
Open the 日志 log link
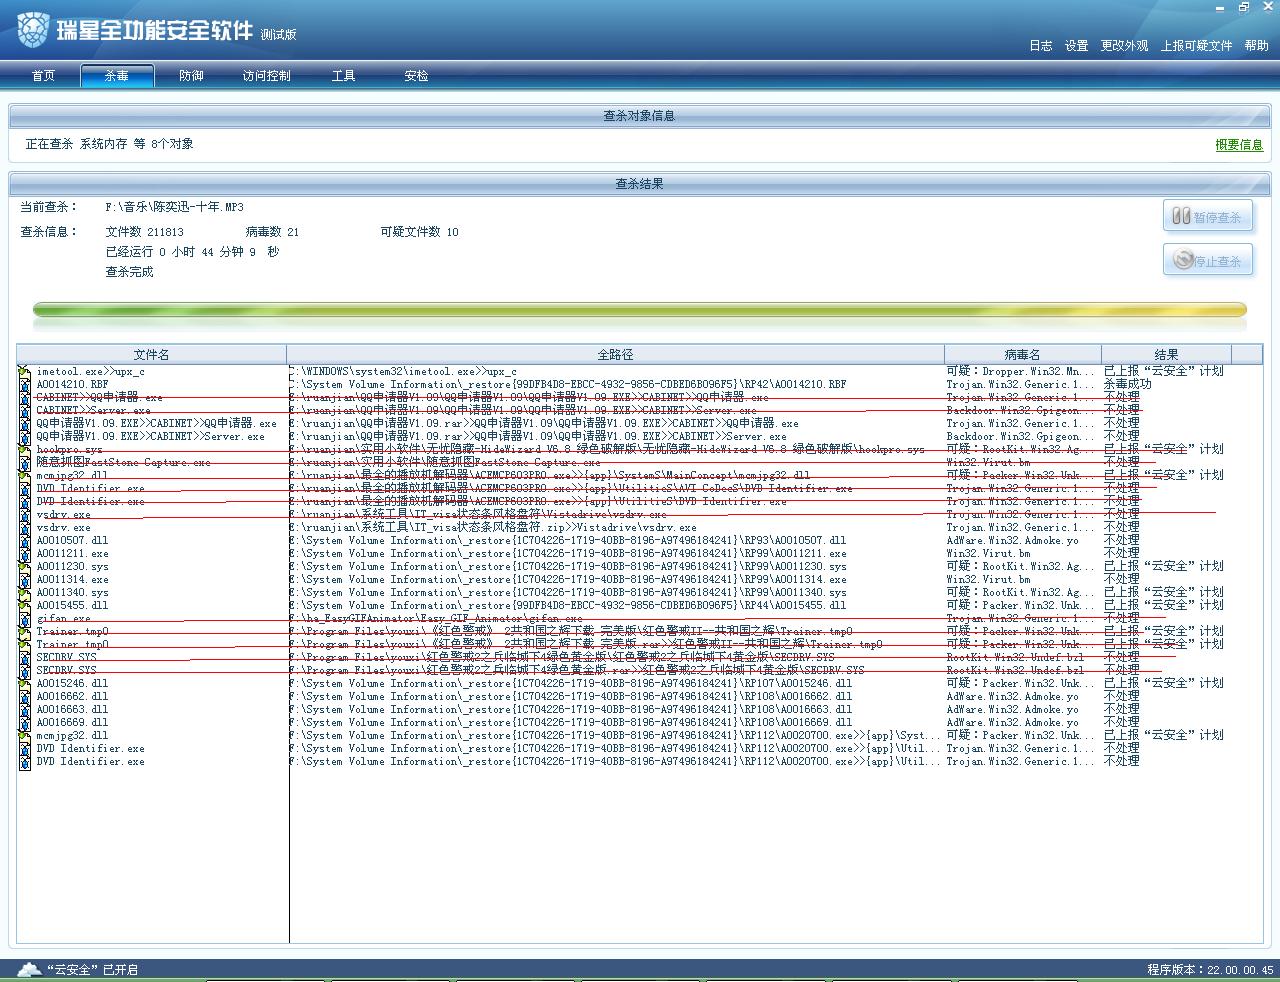point(1041,46)
